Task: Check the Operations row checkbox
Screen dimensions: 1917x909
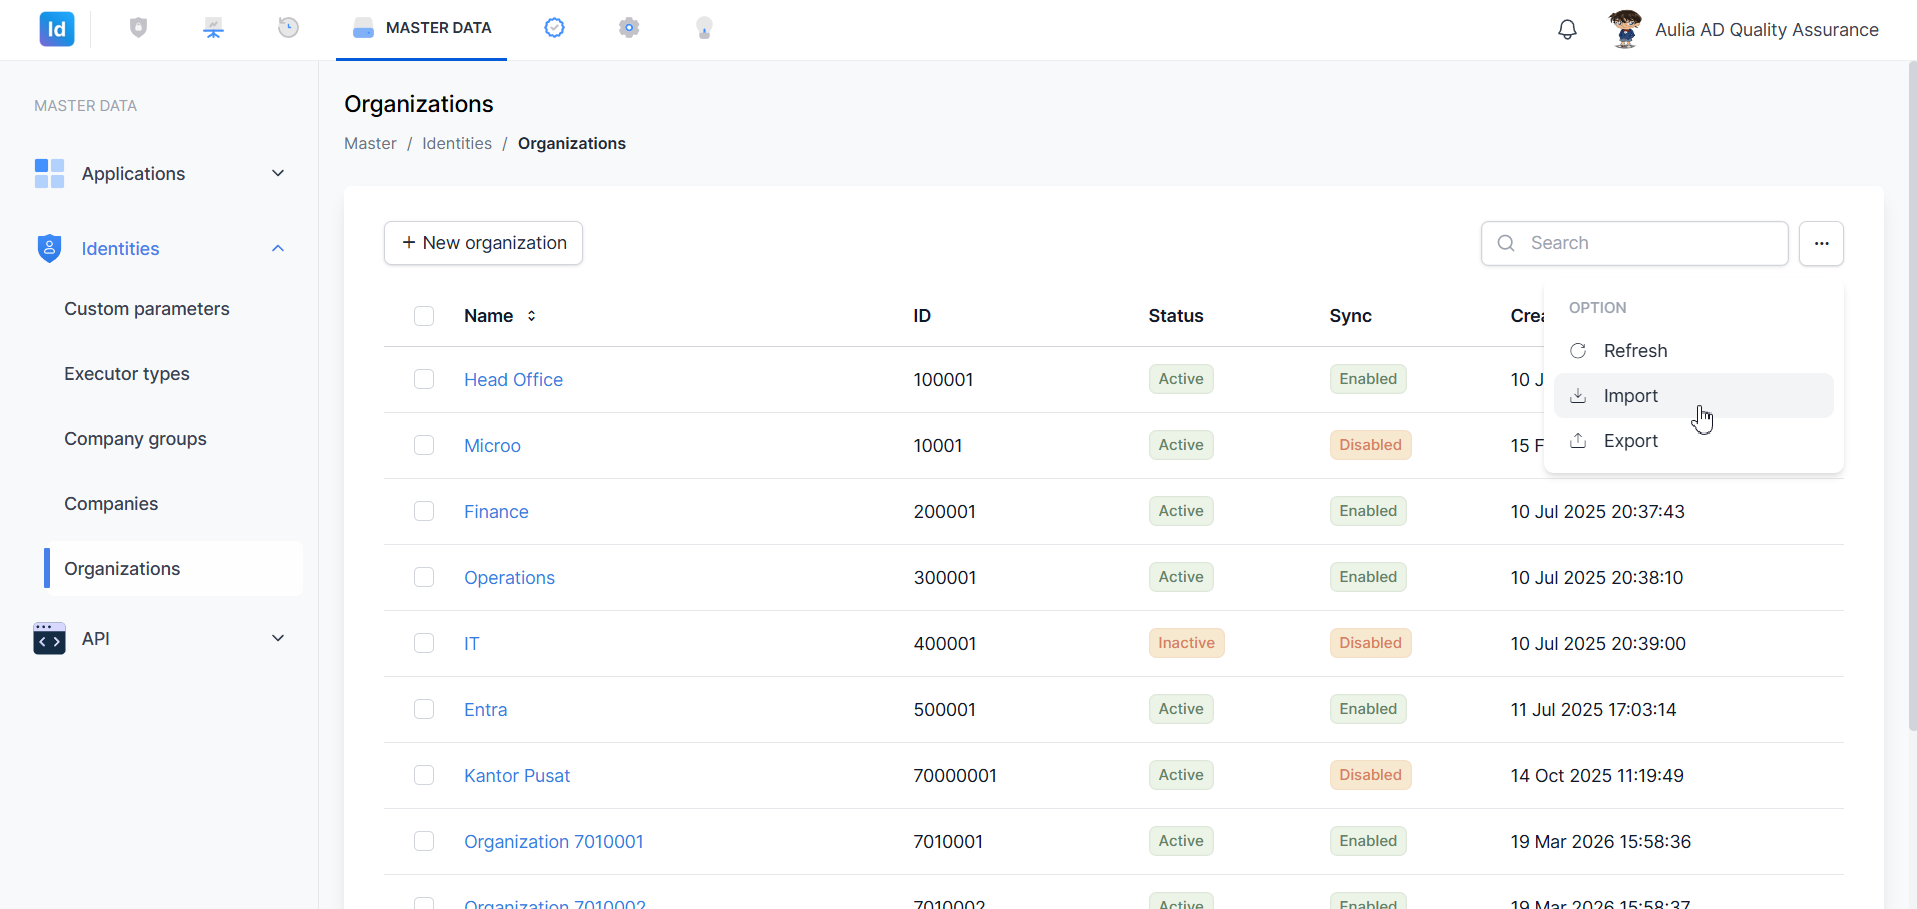Action: point(424,577)
